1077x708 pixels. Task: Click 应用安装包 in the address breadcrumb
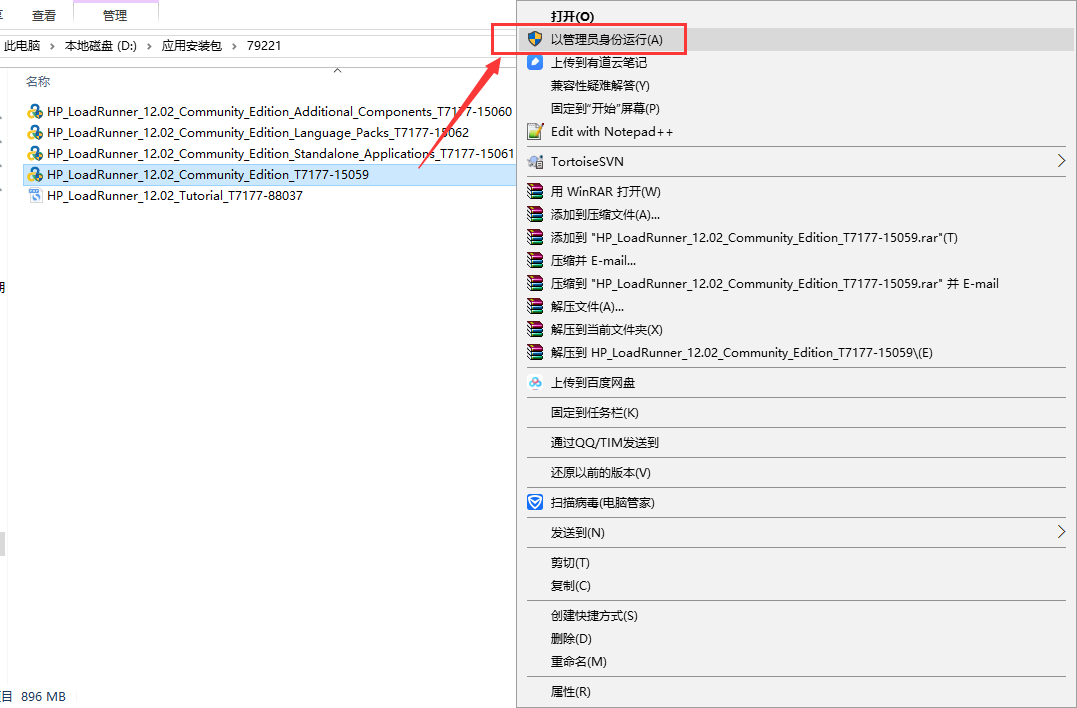(x=192, y=45)
